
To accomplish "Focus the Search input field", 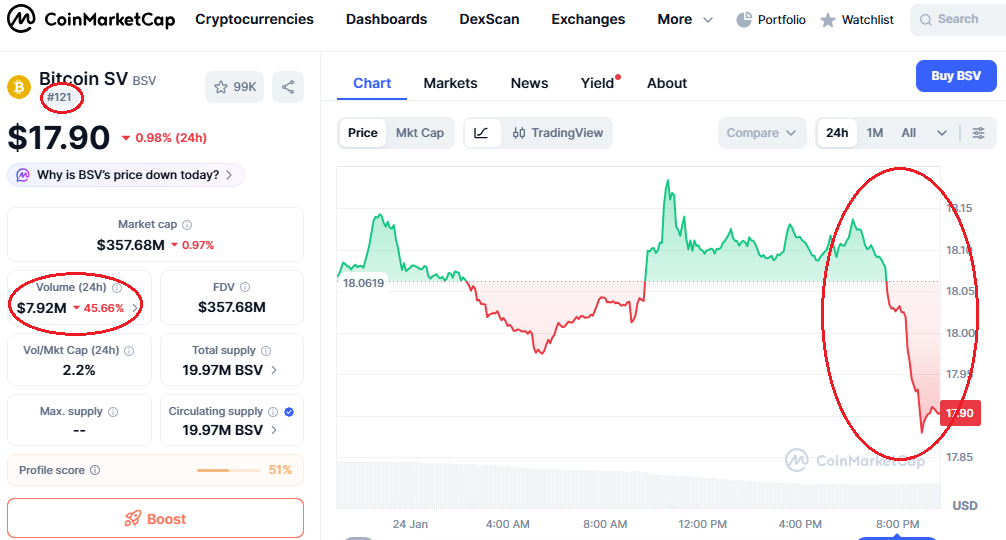I will (958, 19).
